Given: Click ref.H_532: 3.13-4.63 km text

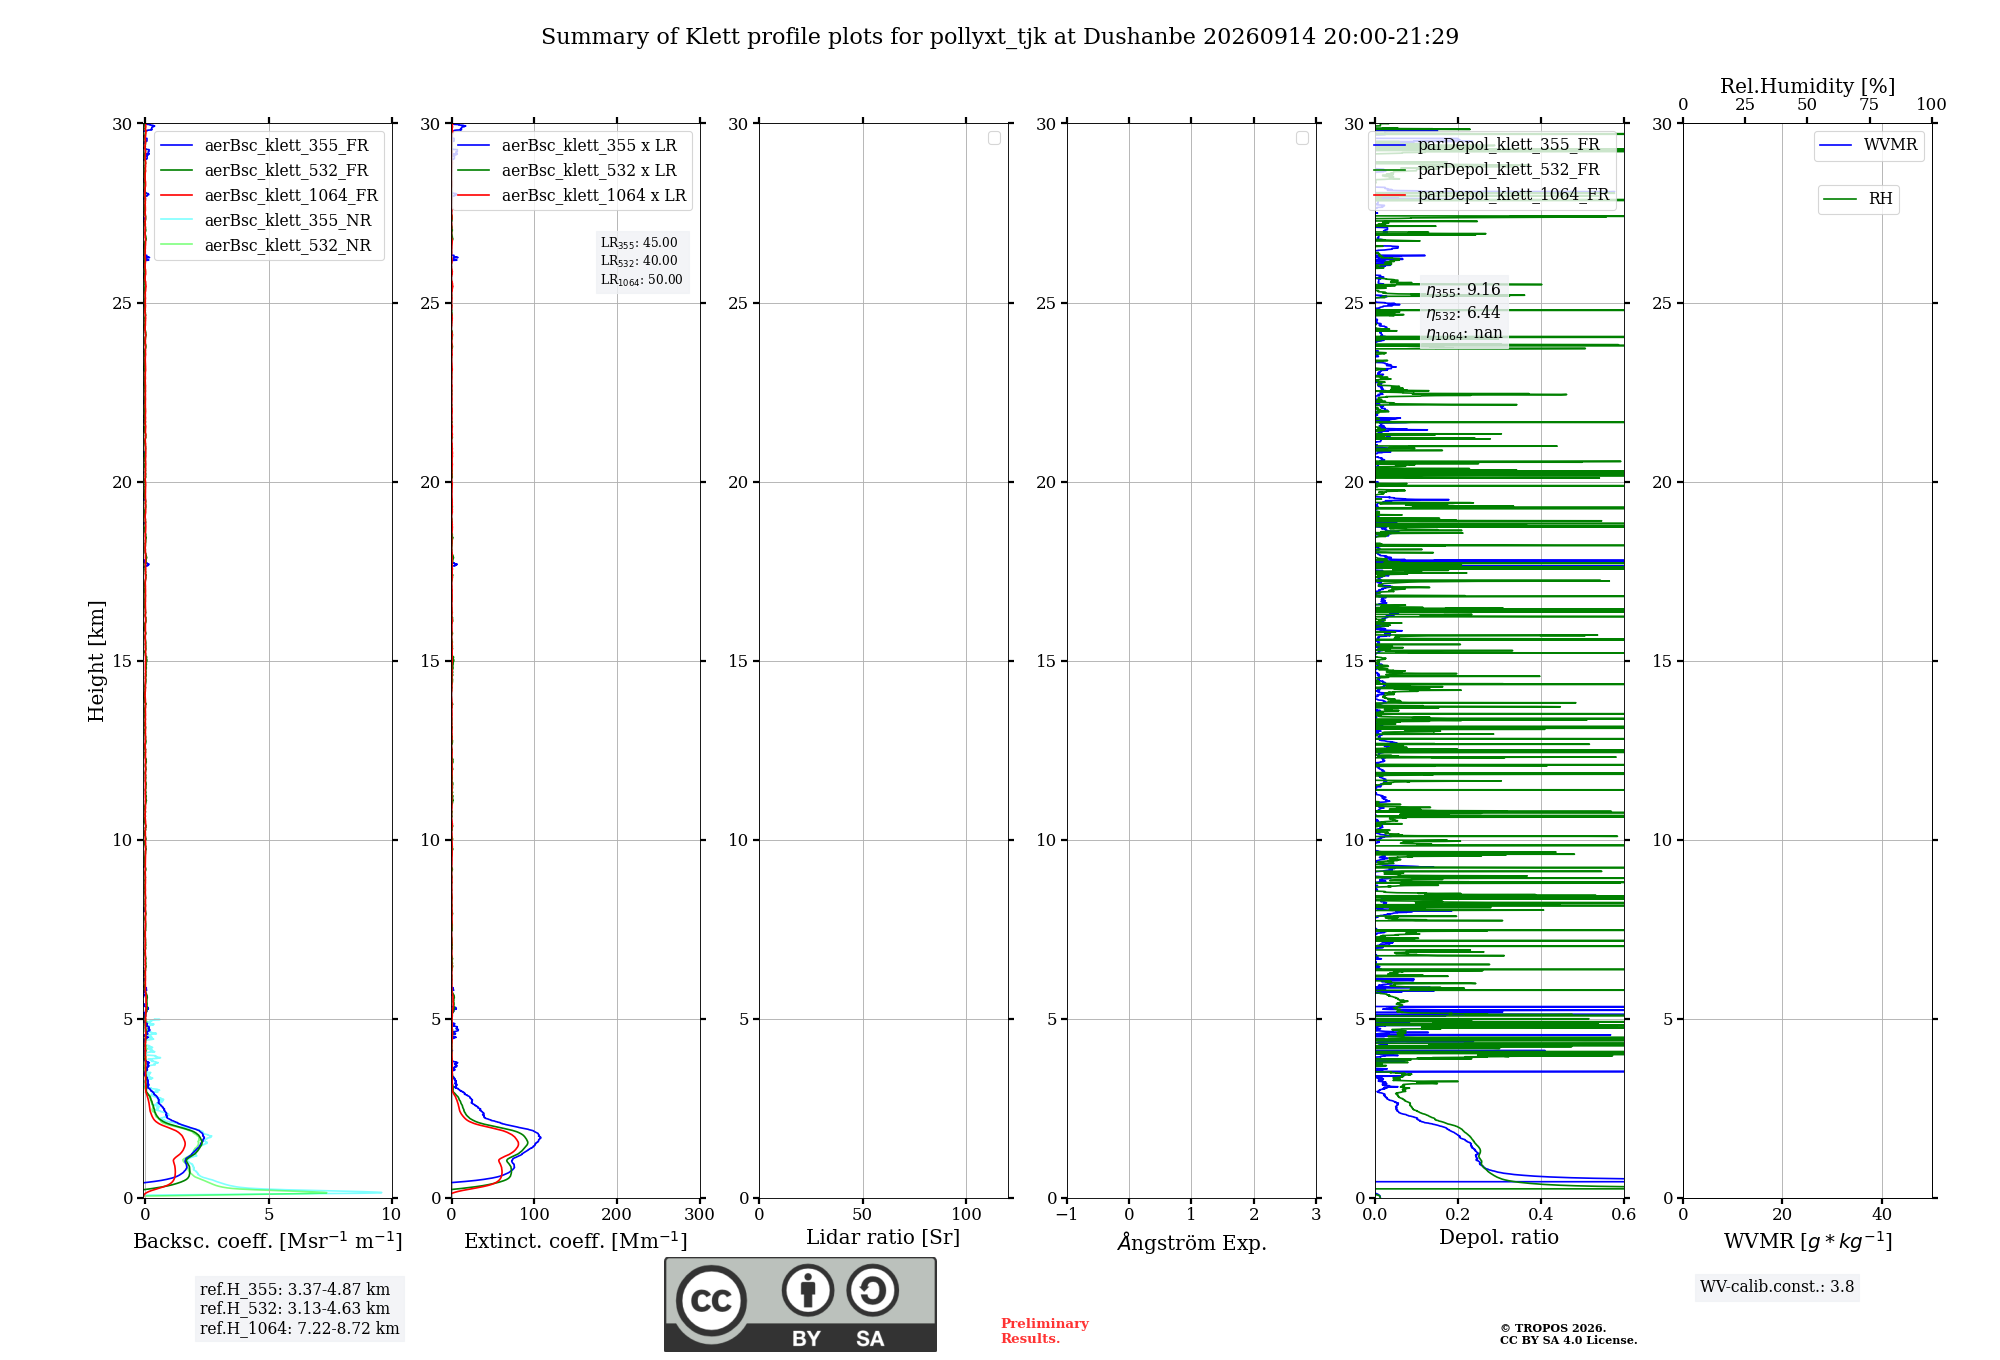Looking at the screenshot, I should click(x=295, y=1309).
